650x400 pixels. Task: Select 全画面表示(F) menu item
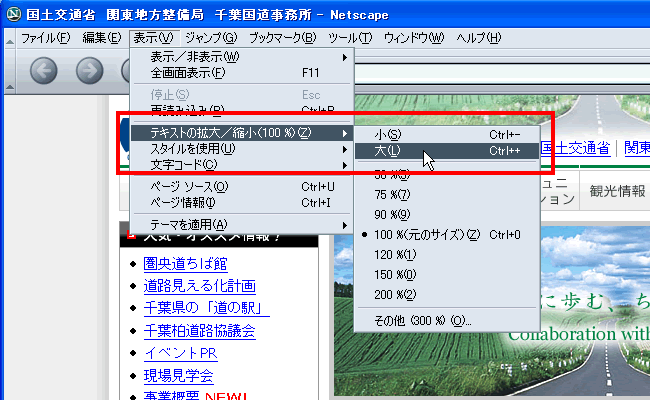point(242,73)
